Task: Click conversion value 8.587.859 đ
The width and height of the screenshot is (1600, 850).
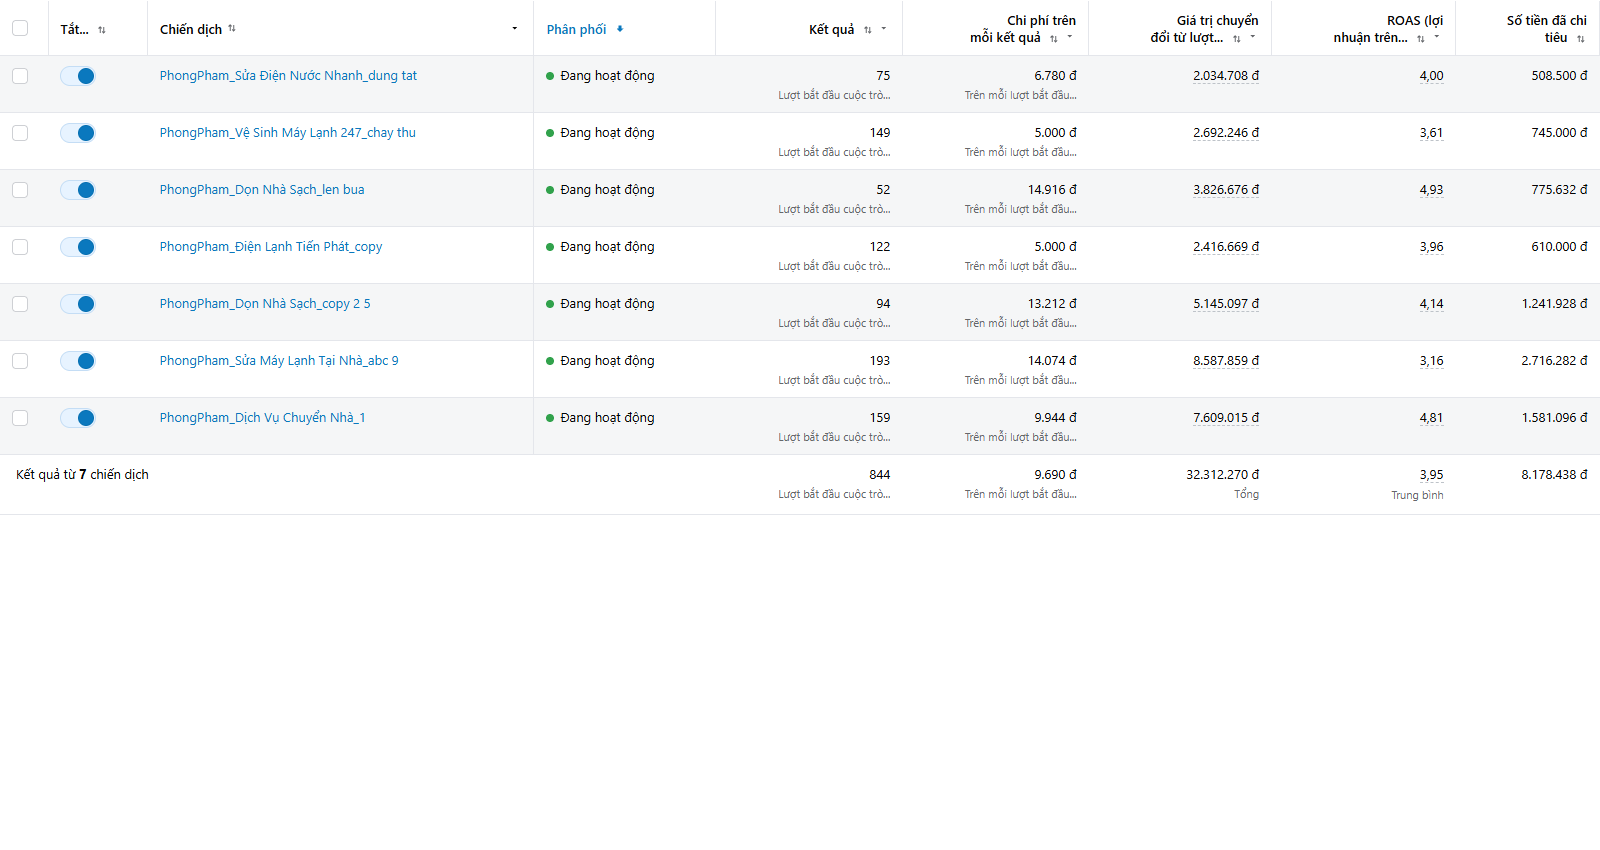Action: click(x=1226, y=361)
